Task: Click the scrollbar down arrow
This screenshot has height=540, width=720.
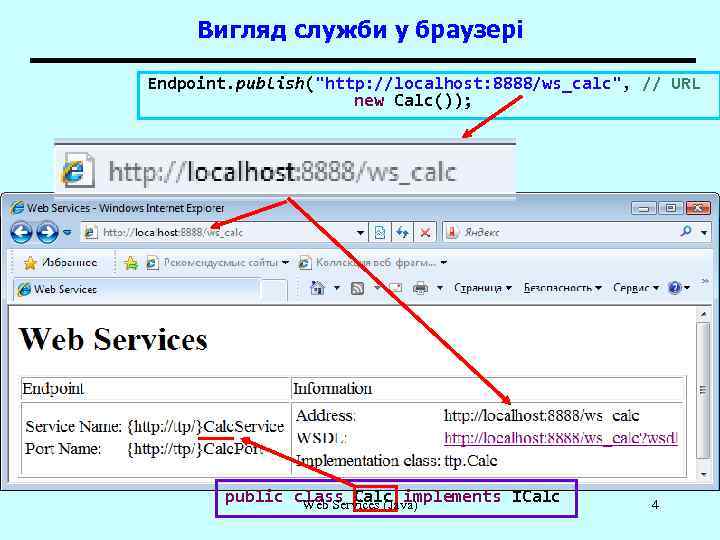Action: click(x=703, y=474)
